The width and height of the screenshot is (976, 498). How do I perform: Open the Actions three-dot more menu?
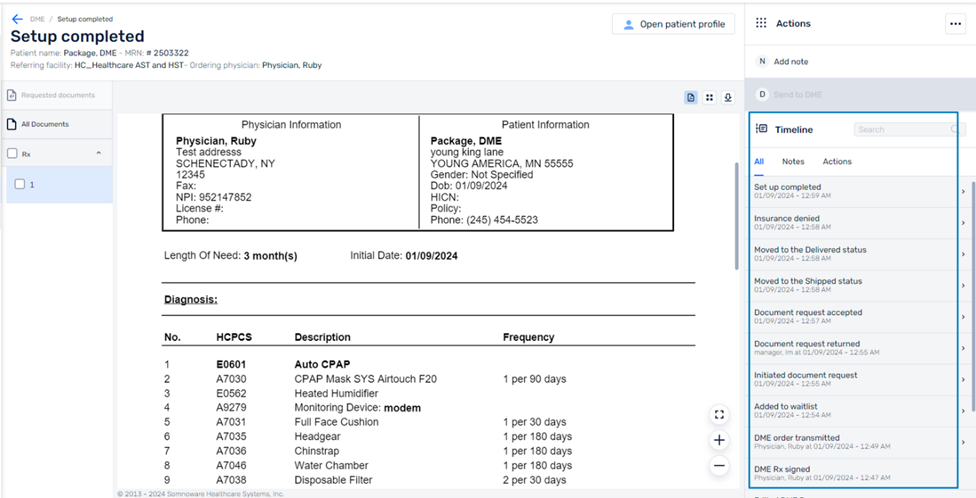click(x=955, y=24)
